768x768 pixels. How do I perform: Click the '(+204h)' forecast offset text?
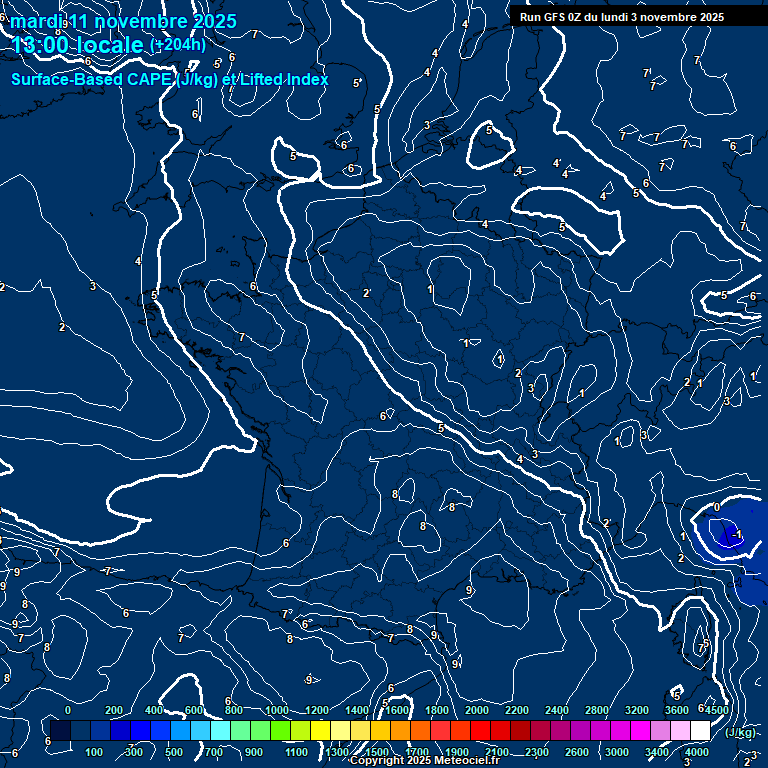coord(178,45)
